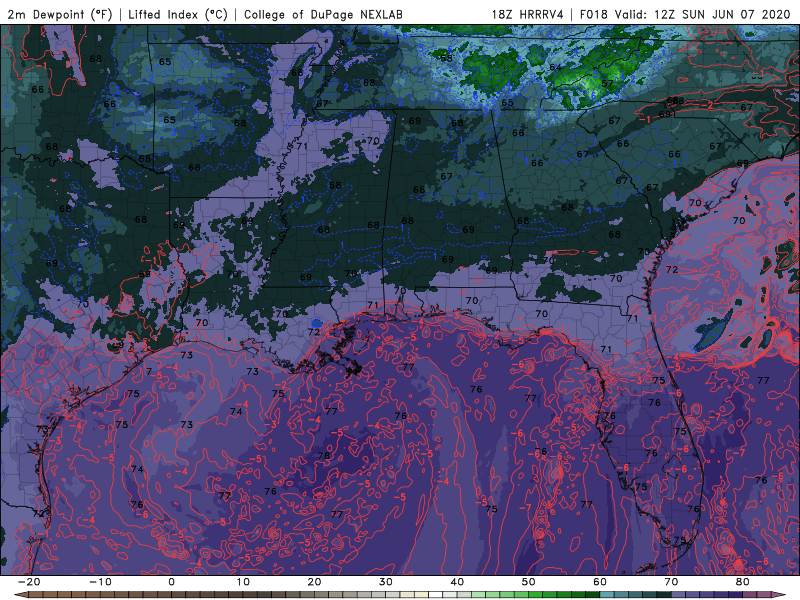Click the right arrow end of color bar
This screenshot has width=800, height=600.
click(781, 595)
